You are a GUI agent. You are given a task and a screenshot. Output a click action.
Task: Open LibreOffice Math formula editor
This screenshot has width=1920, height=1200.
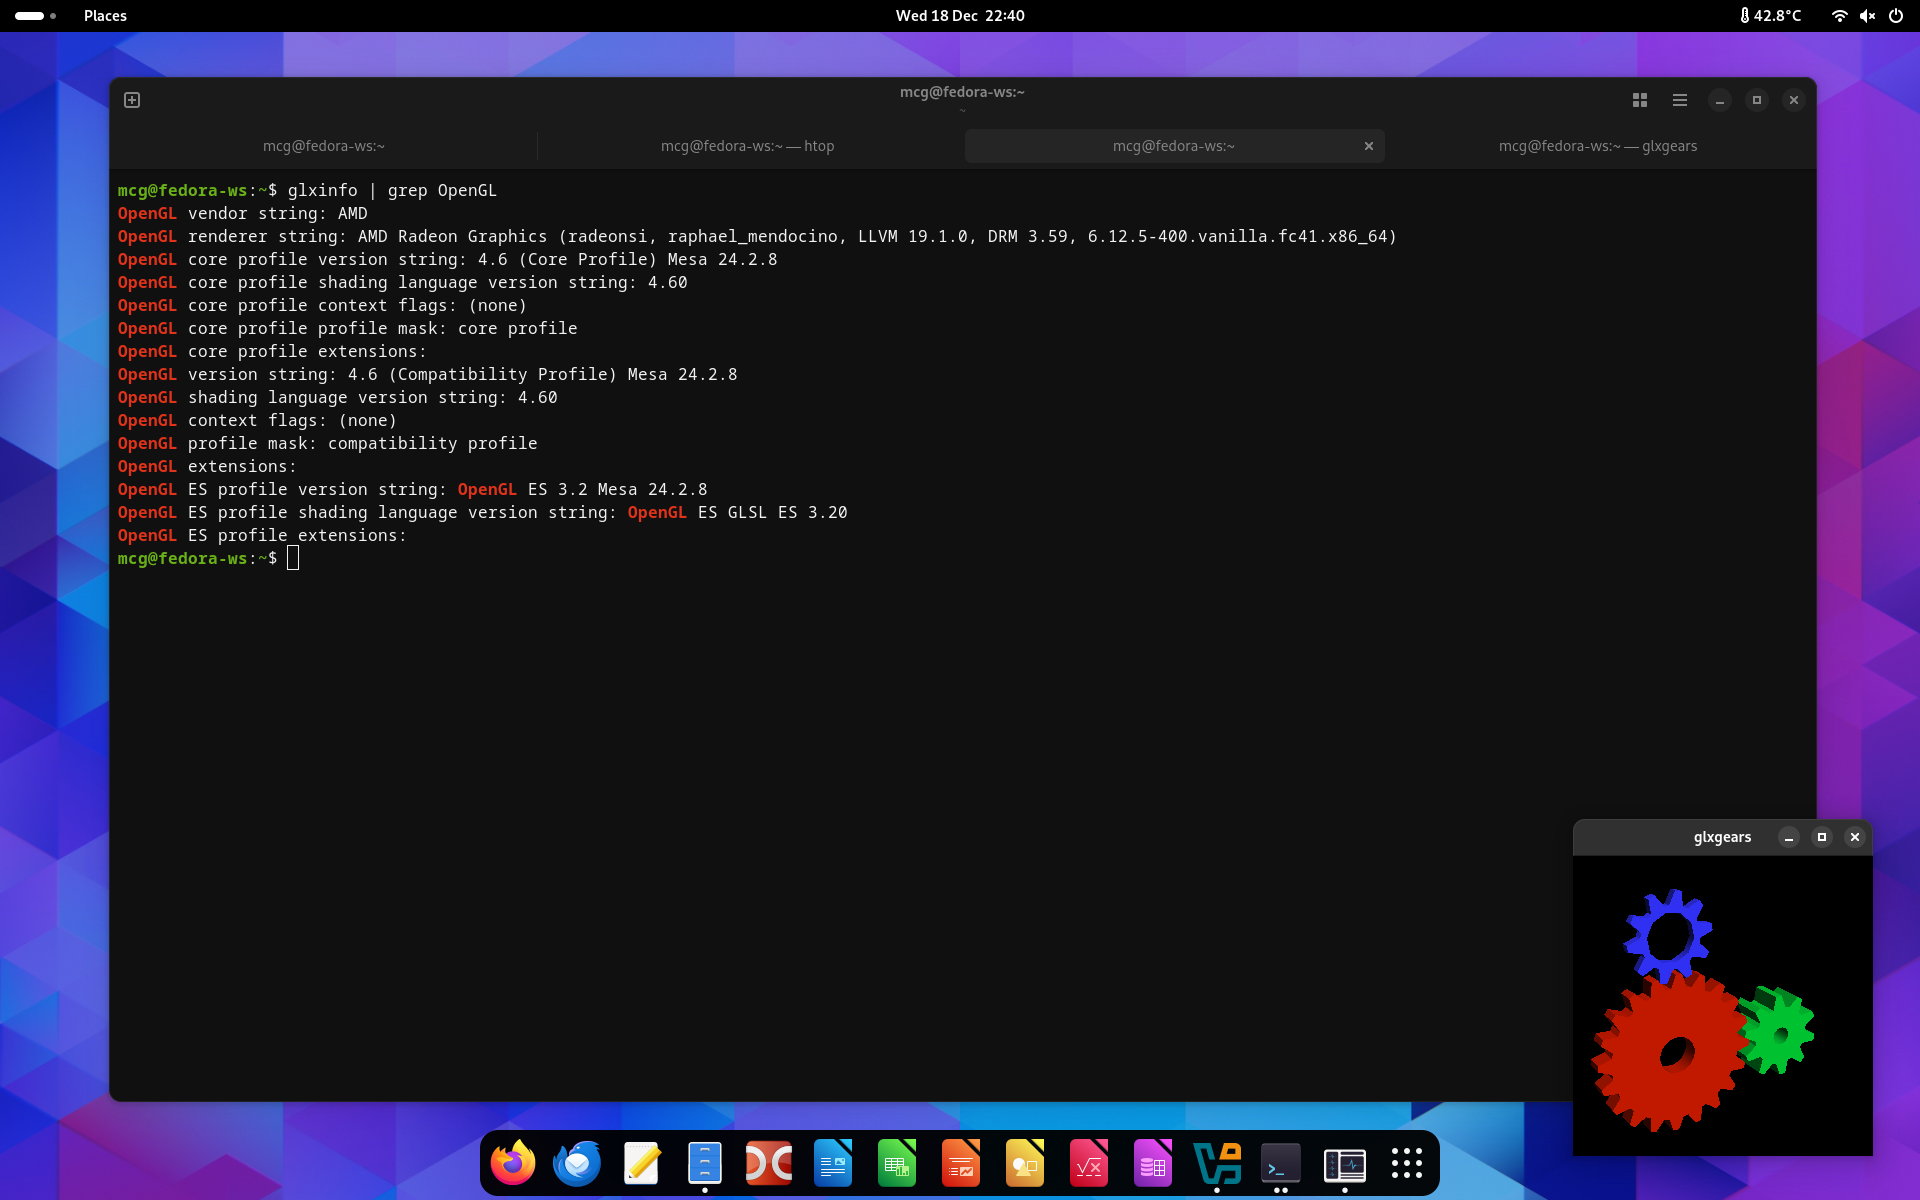1089,1164
